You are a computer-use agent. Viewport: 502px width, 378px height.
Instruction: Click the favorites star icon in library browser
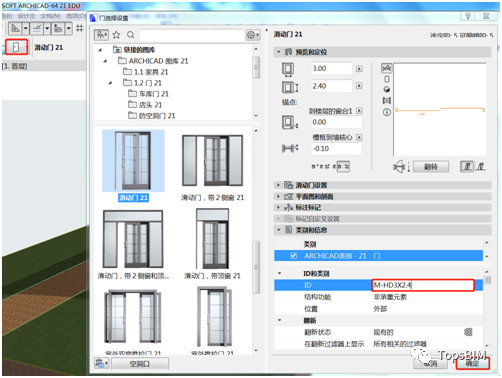[x=116, y=35]
